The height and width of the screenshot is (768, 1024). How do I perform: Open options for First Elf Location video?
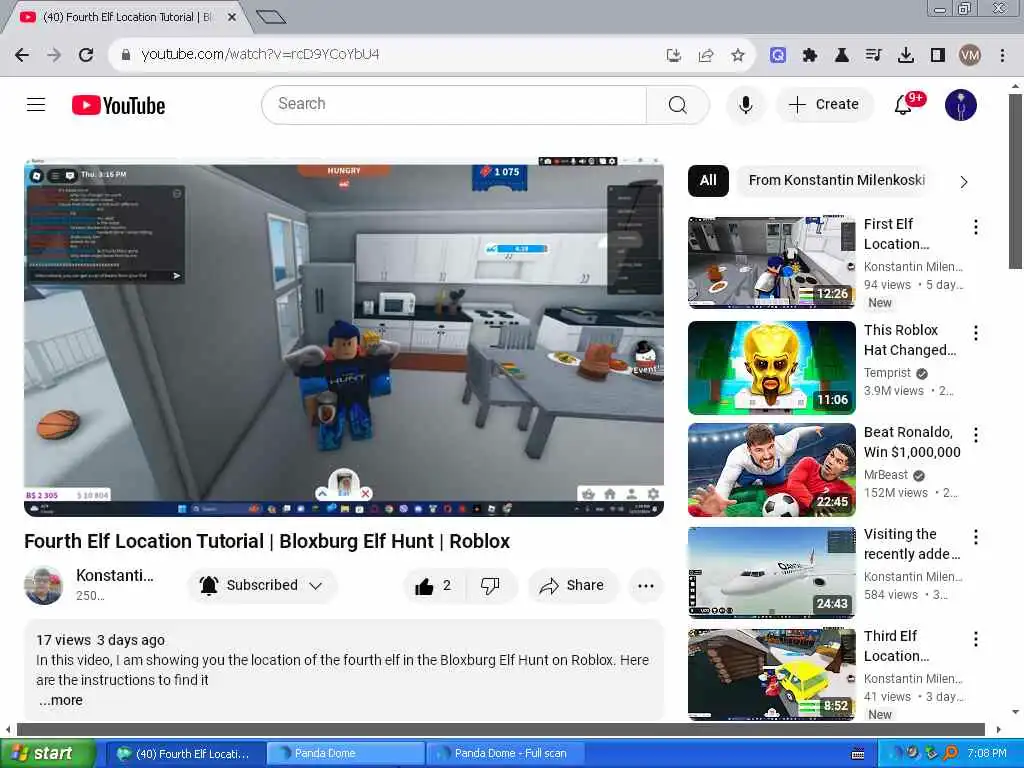(976, 227)
